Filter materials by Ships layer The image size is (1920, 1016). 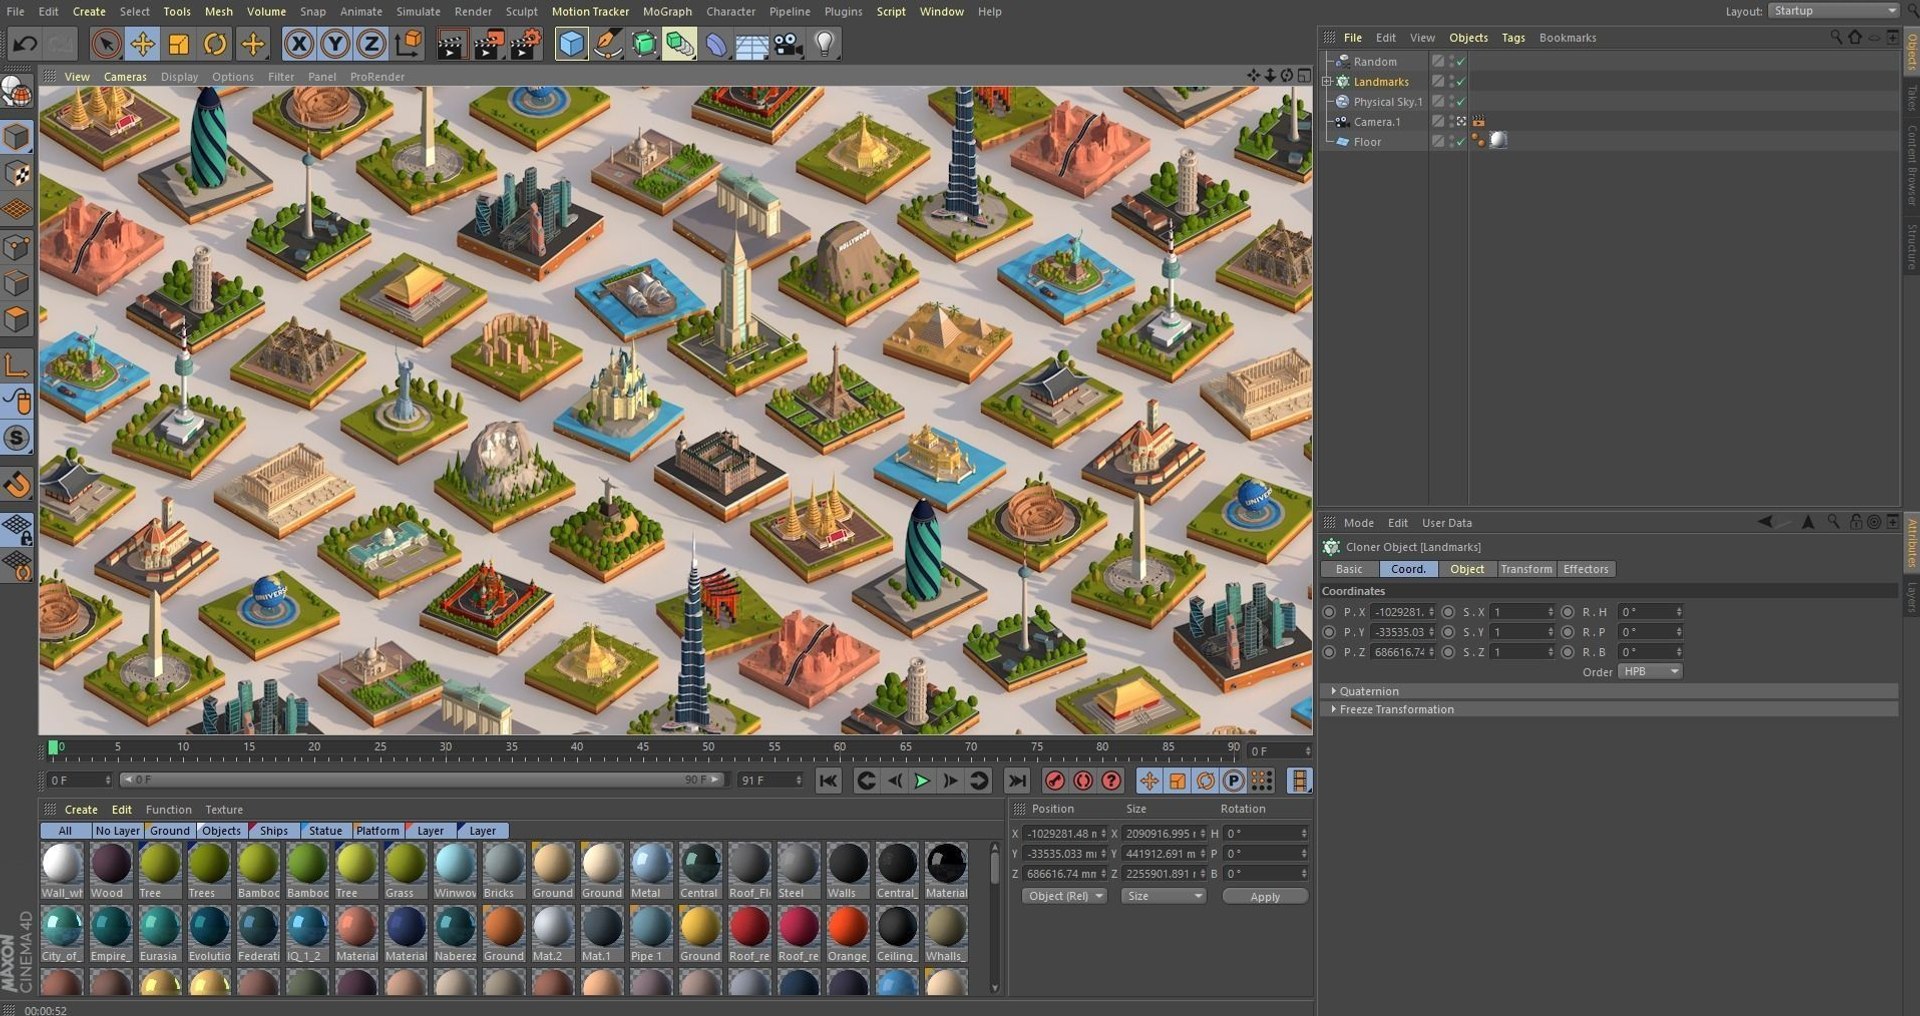pos(272,830)
